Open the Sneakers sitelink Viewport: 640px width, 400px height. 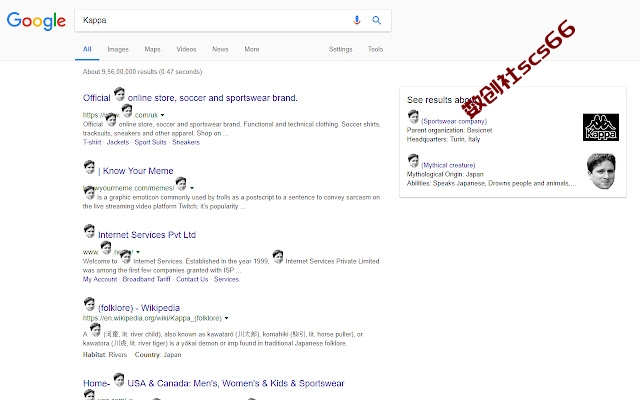click(186, 142)
